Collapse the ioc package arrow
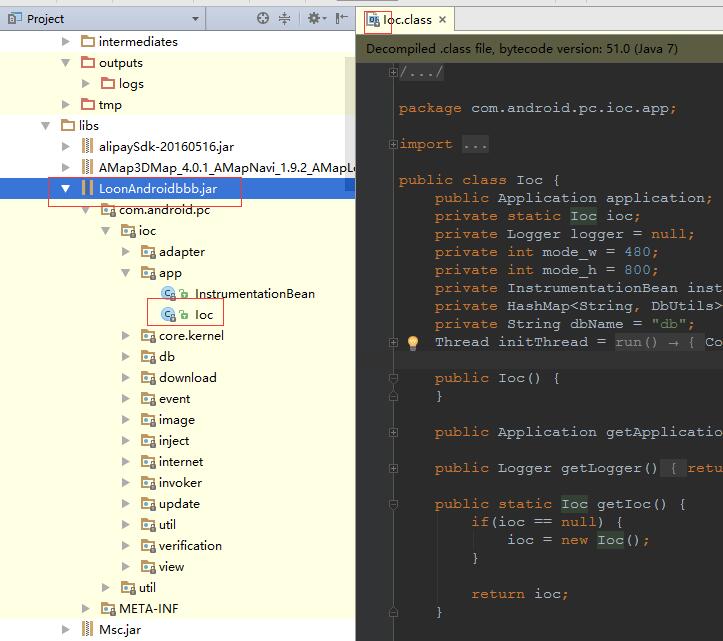The width and height of the screenshot is (723, 641). 106,231
